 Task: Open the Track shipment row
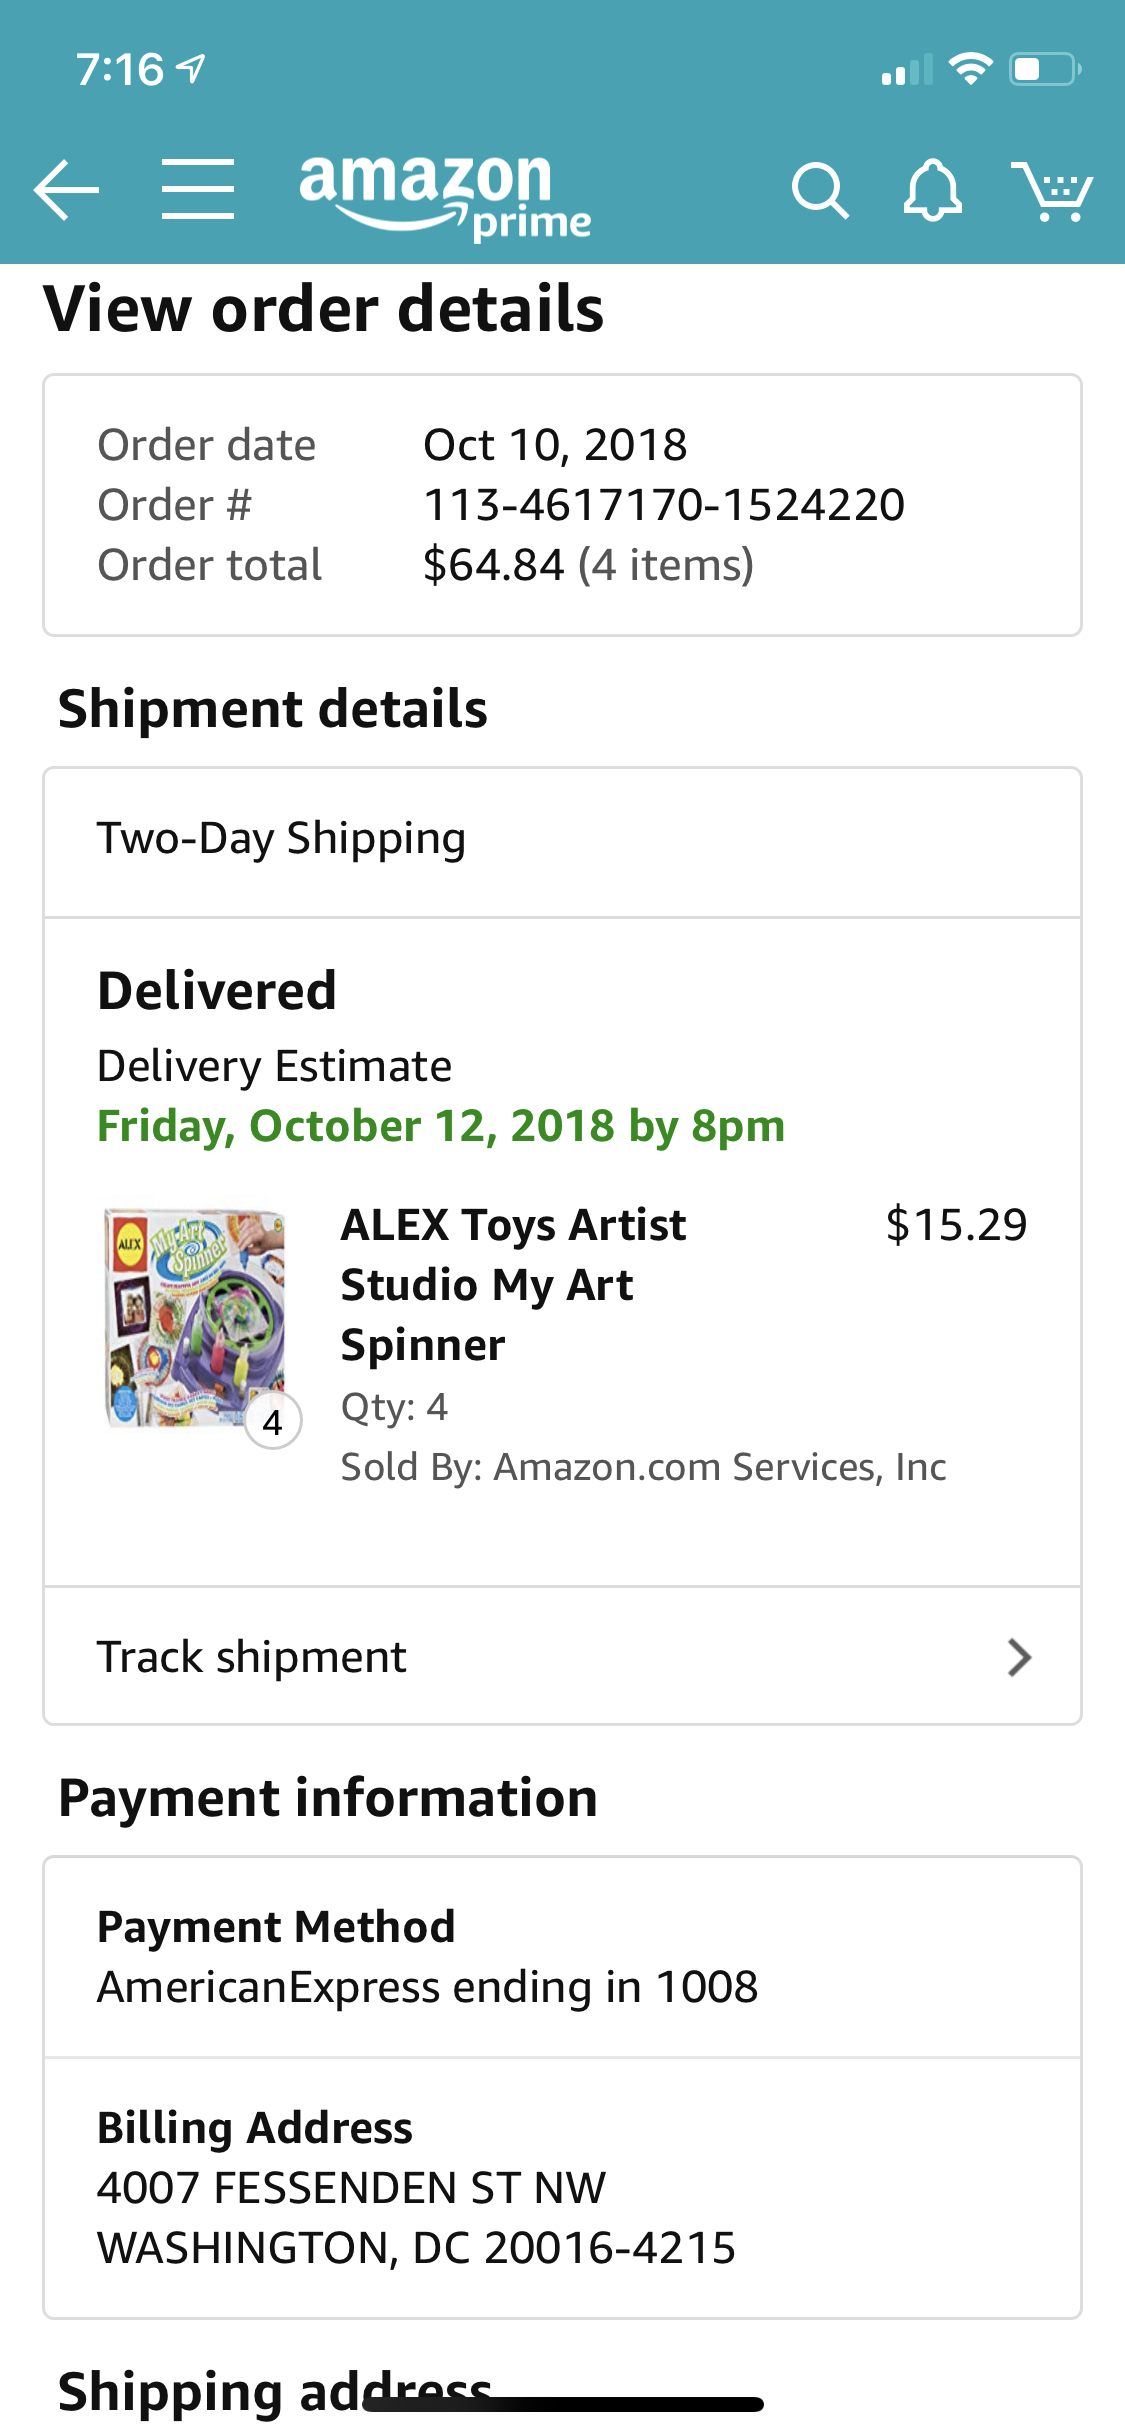(x=562, y=1657)
